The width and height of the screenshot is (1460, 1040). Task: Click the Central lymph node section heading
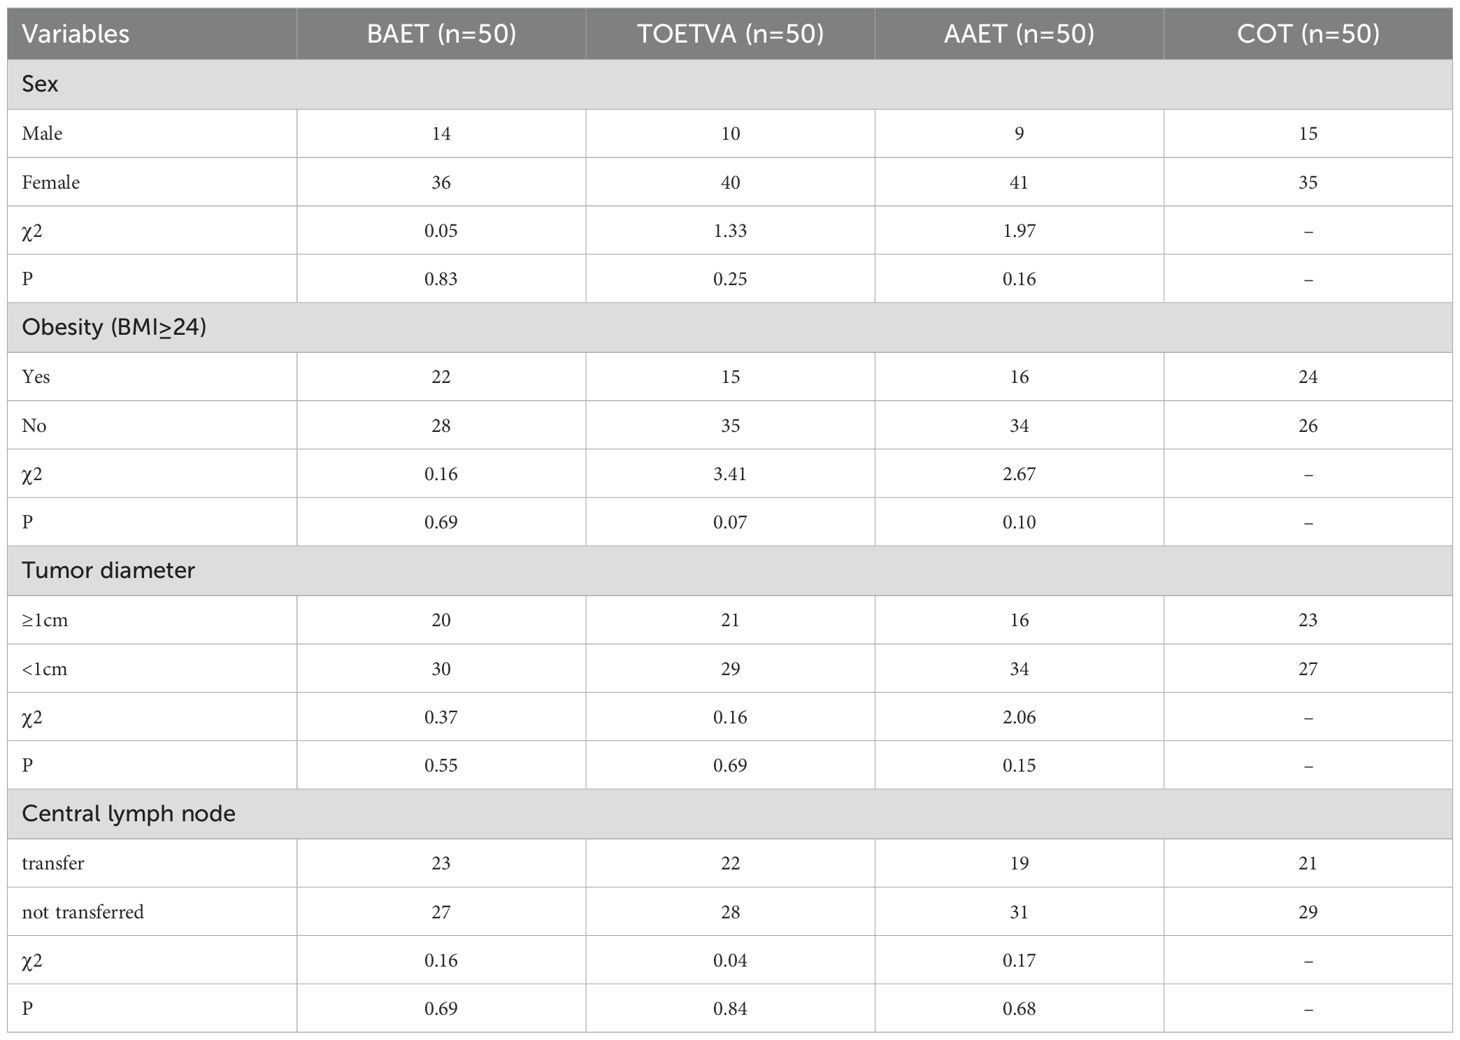click(129, 813)
